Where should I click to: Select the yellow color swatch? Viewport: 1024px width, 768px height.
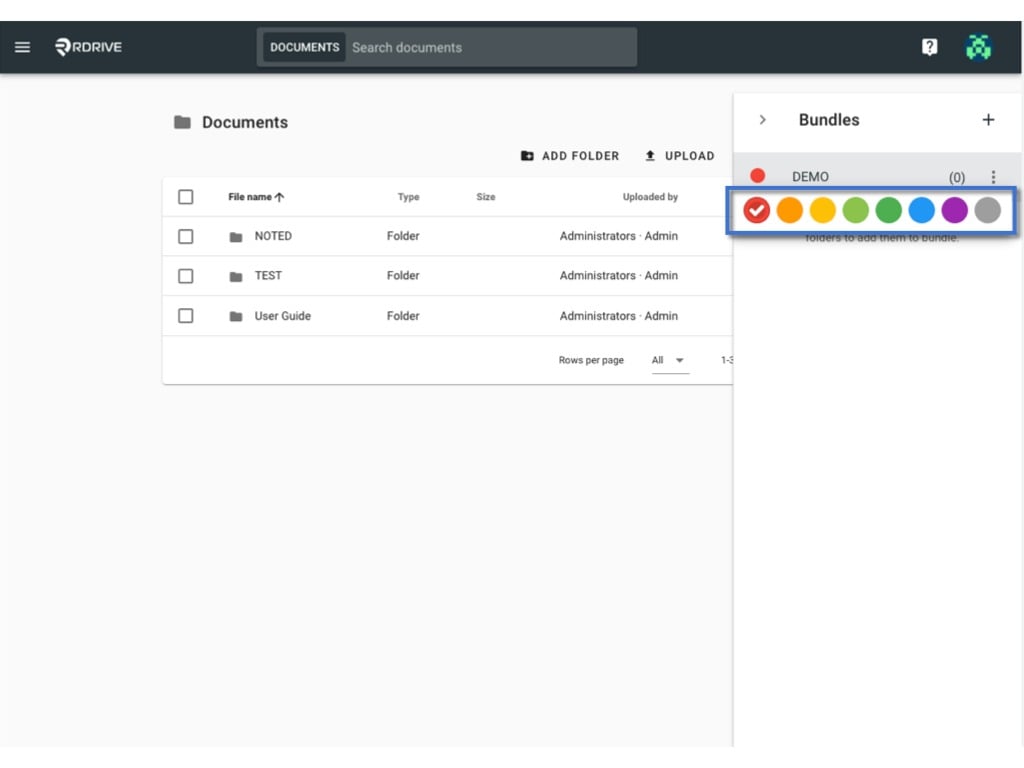[822, 210]
